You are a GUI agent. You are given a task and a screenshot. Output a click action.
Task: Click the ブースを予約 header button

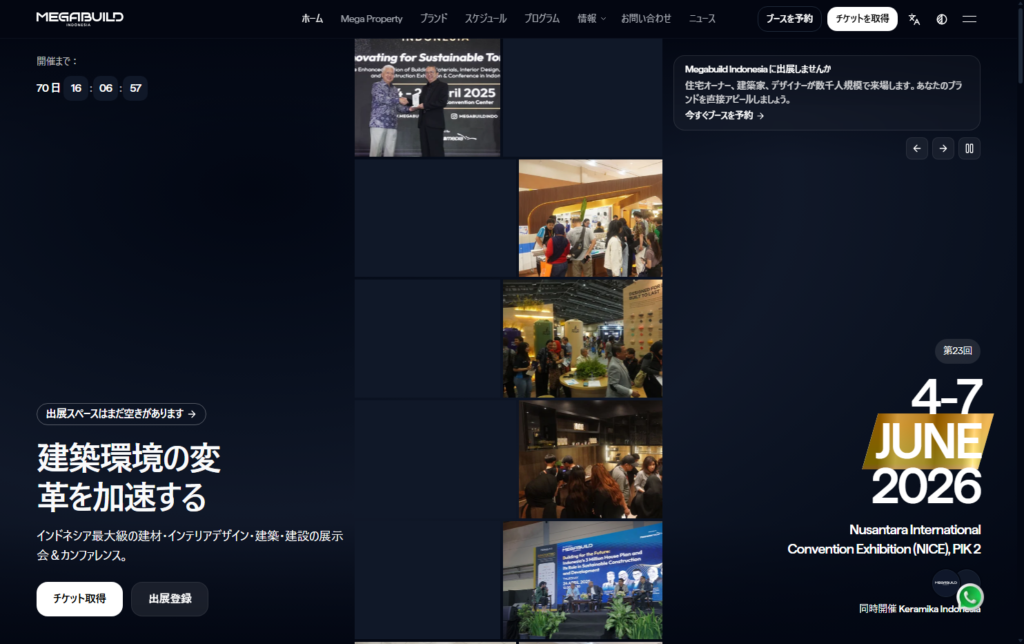click(789, 18)
